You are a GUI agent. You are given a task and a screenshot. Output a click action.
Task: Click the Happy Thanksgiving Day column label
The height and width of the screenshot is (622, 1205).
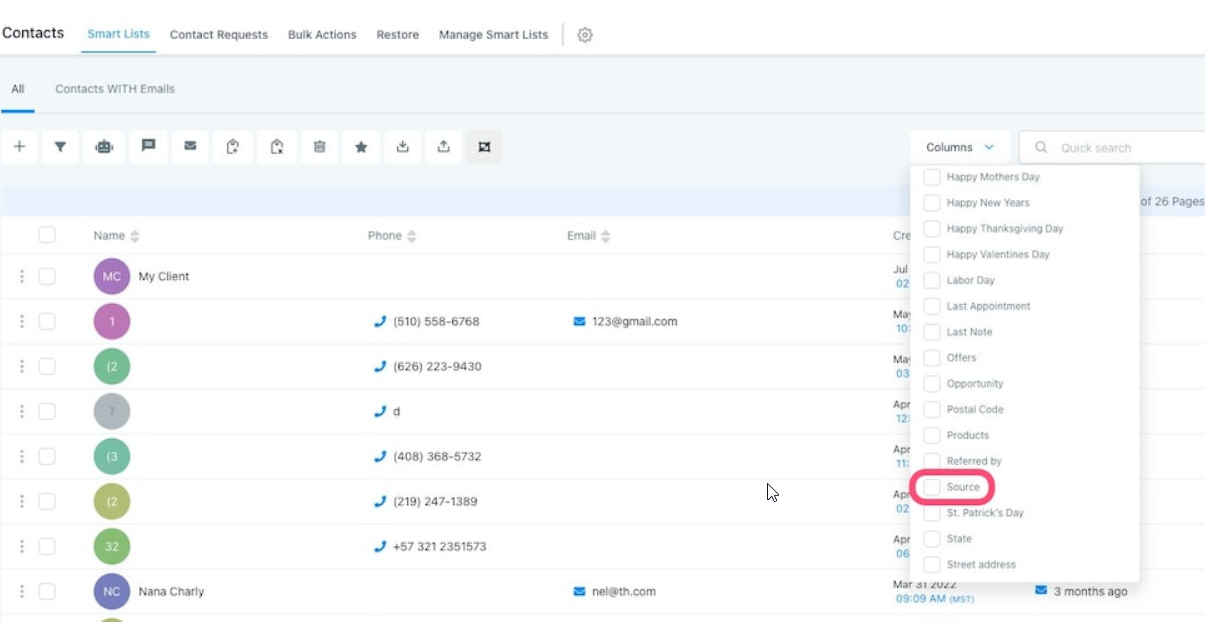point(1005,228)
